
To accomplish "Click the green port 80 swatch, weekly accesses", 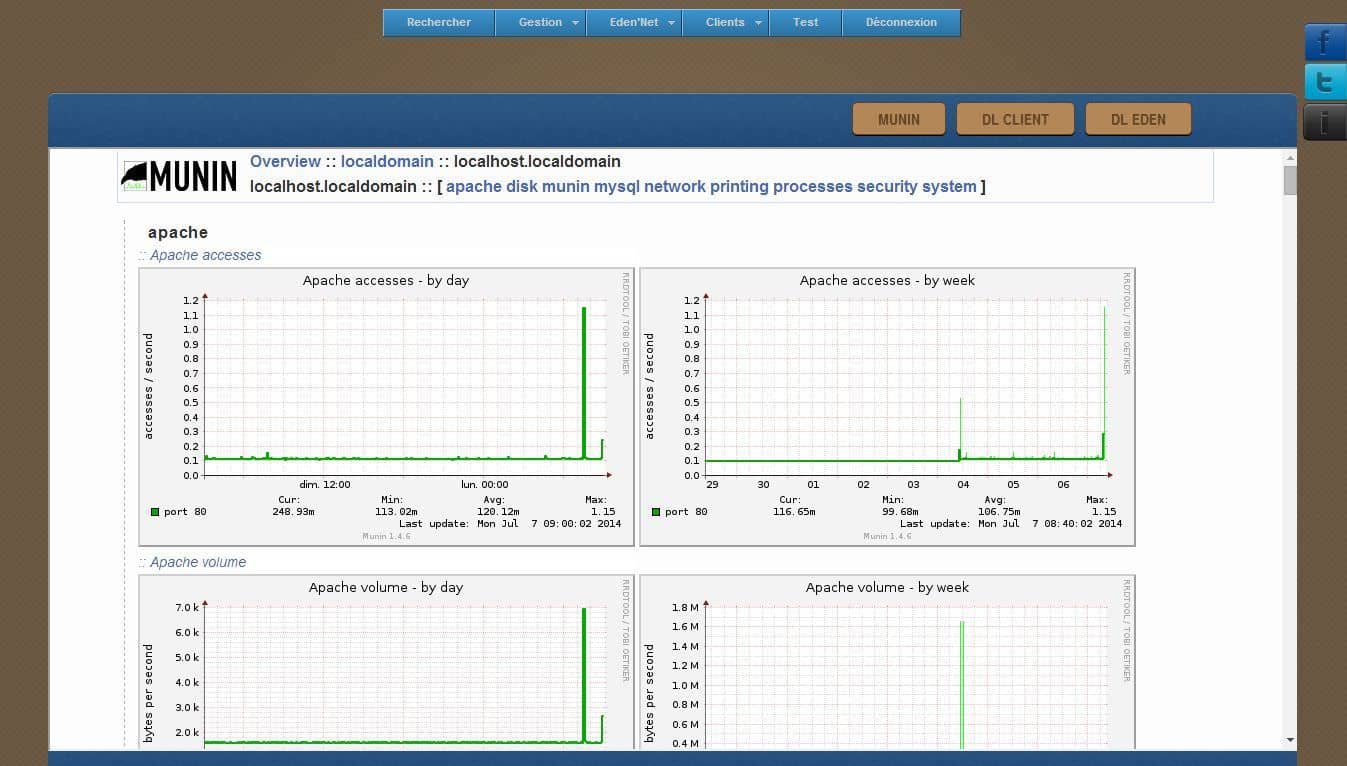I will pos(656,512).
